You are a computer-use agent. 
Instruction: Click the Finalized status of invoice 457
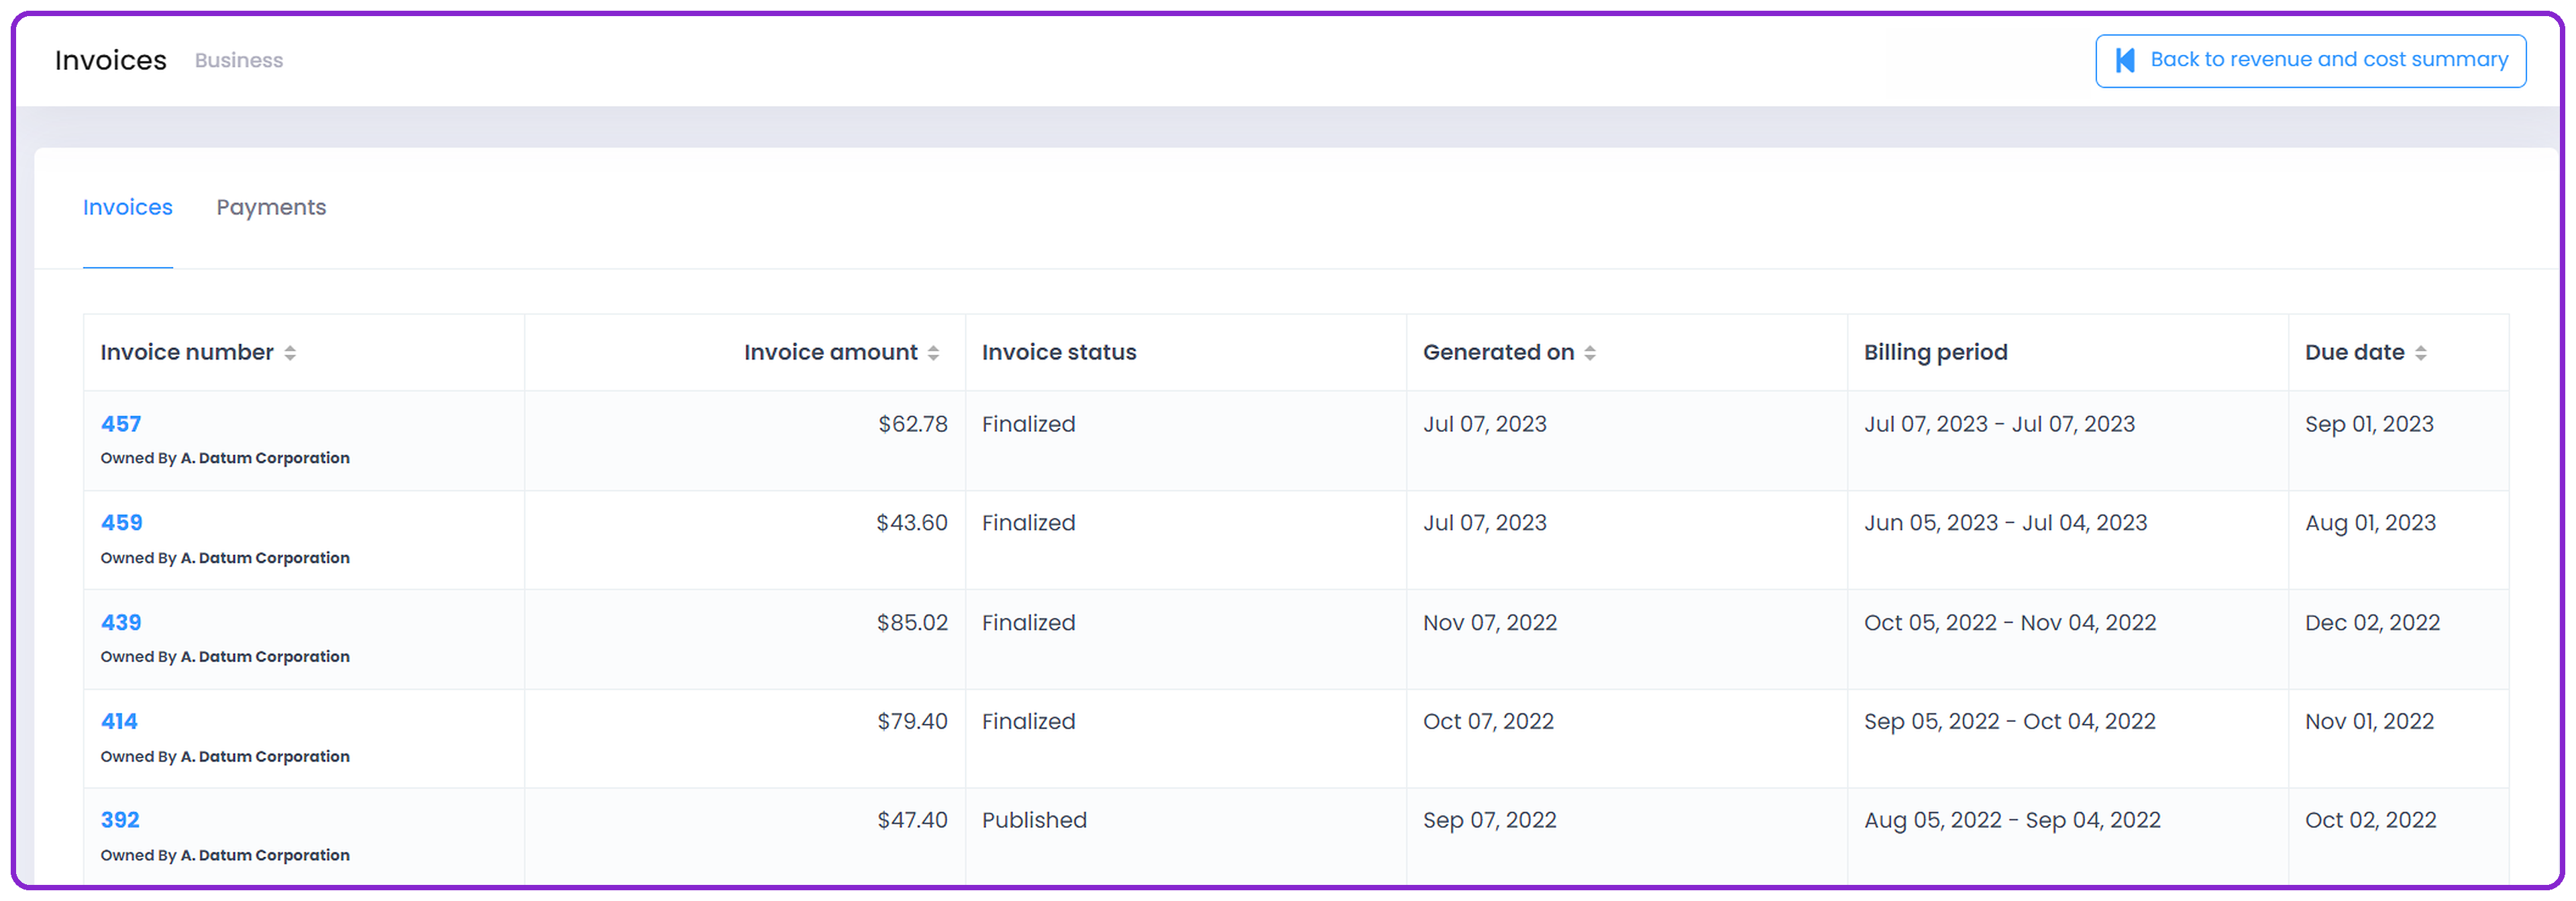(x=1029, y=424)
